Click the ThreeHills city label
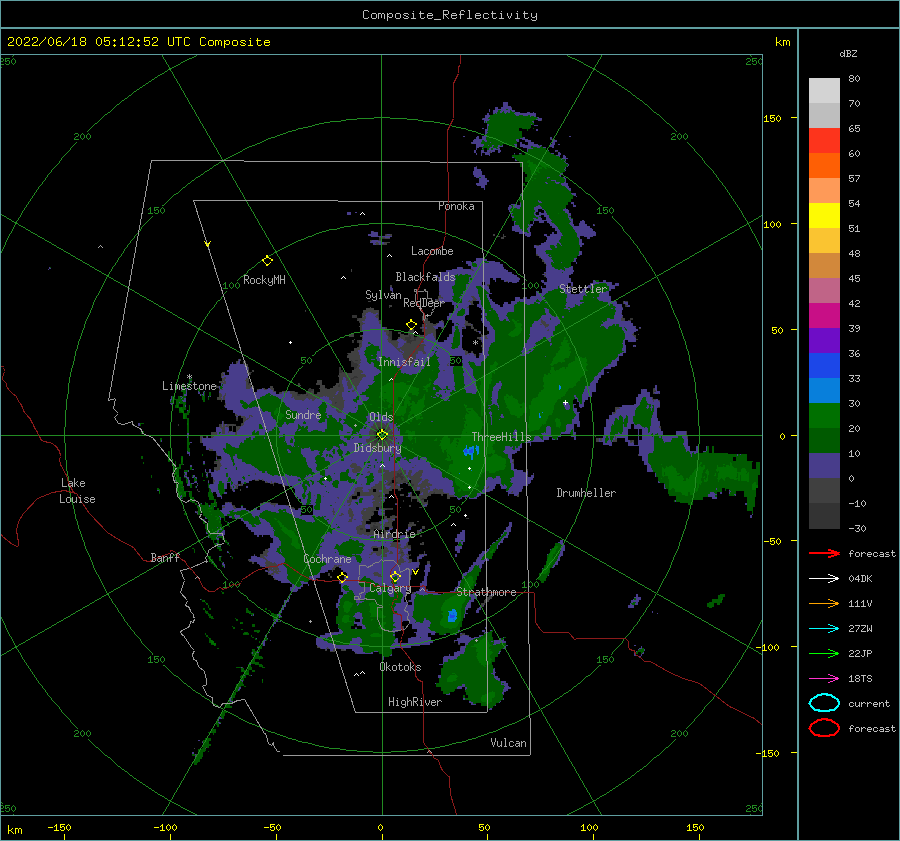Screen dimensions: 900x841 (x=502, y=437)
